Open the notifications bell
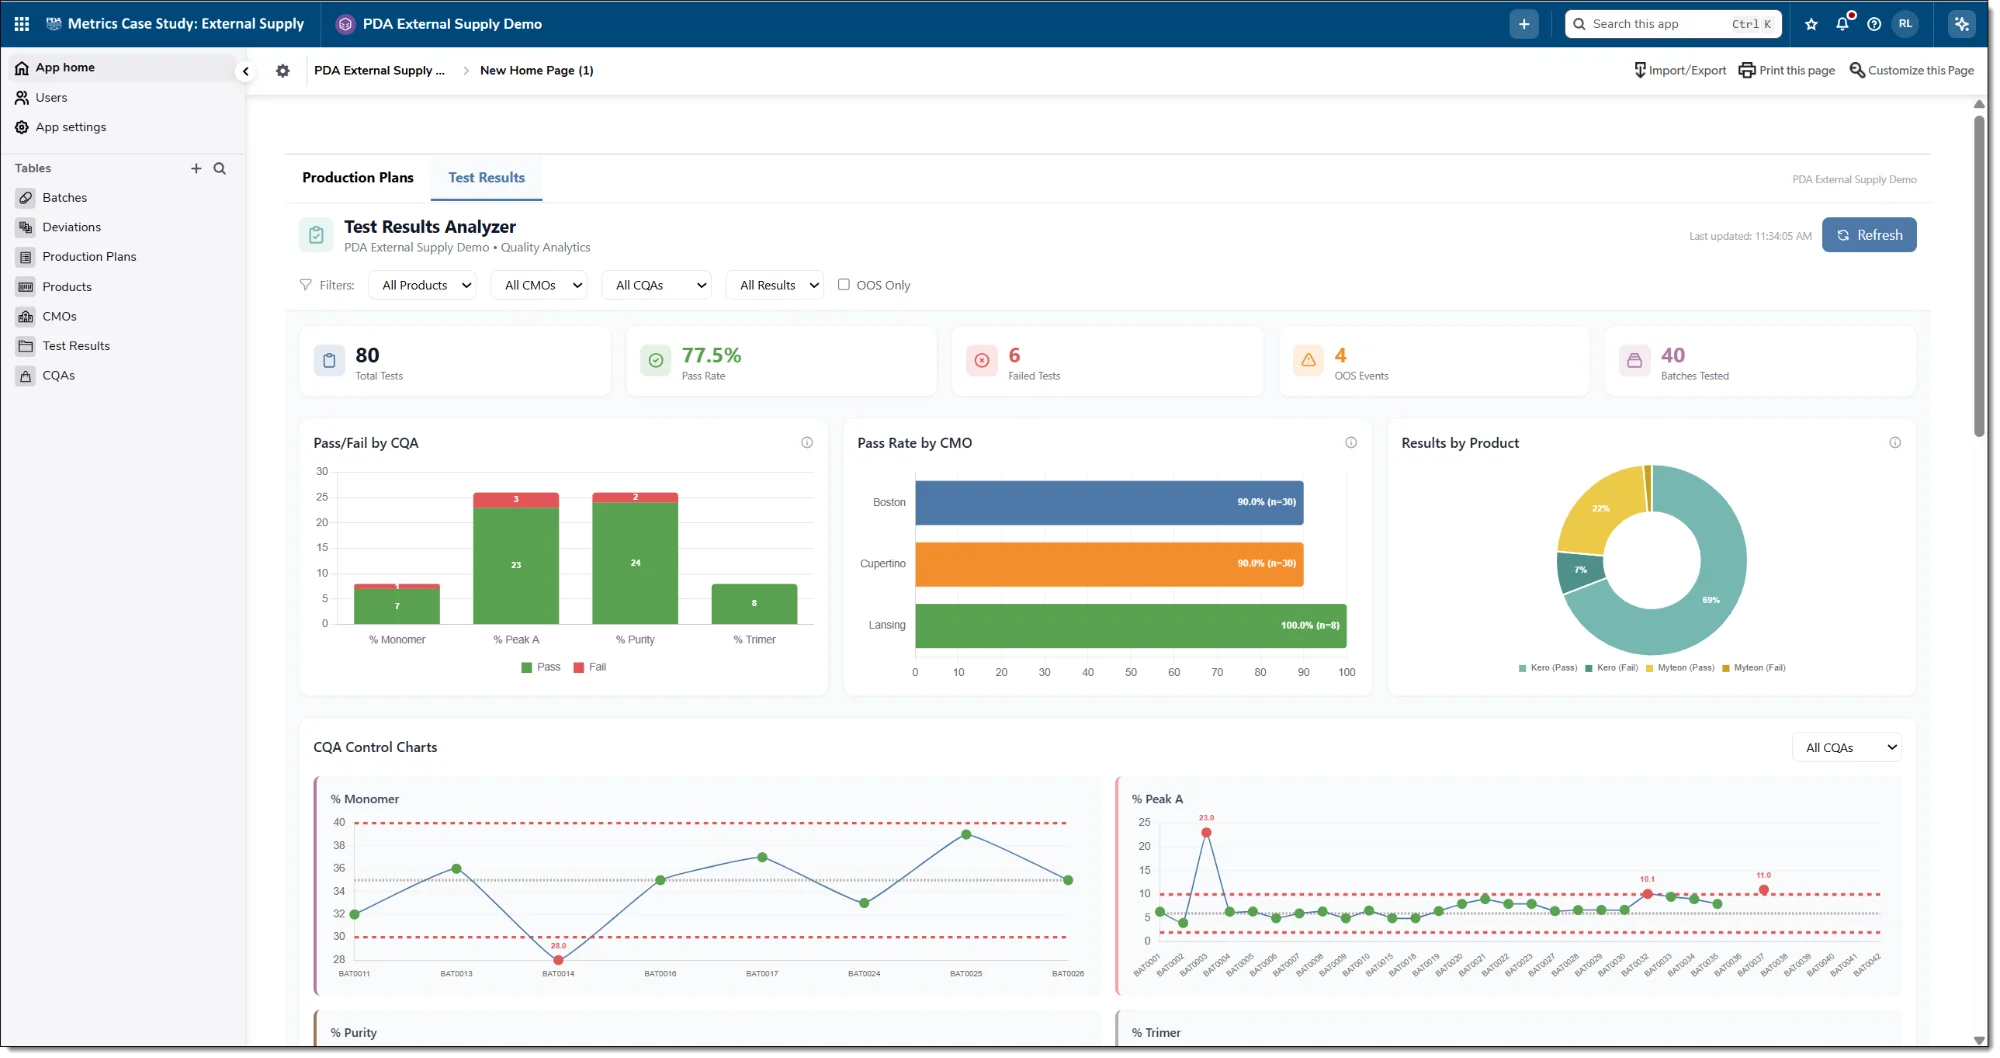The width and height of the screenshot is (2000, 1058). click(x=1842, y=23)
